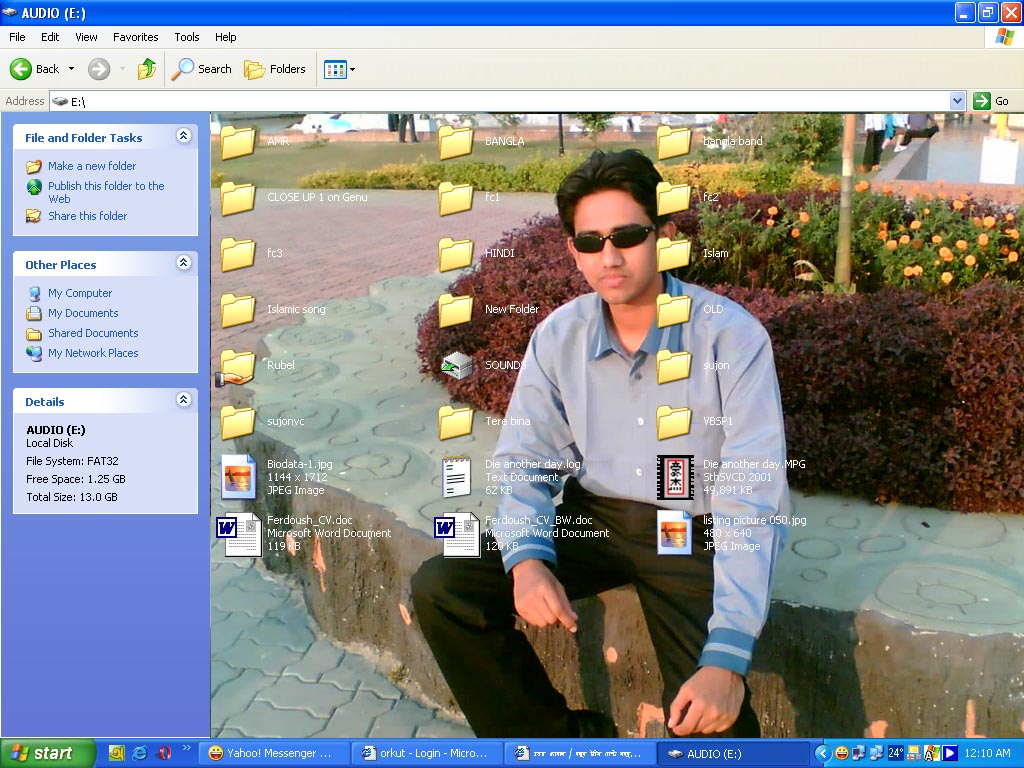1024x768 pixels.
Task: Select the Die another day.log text icon
Action: [456, 477]
